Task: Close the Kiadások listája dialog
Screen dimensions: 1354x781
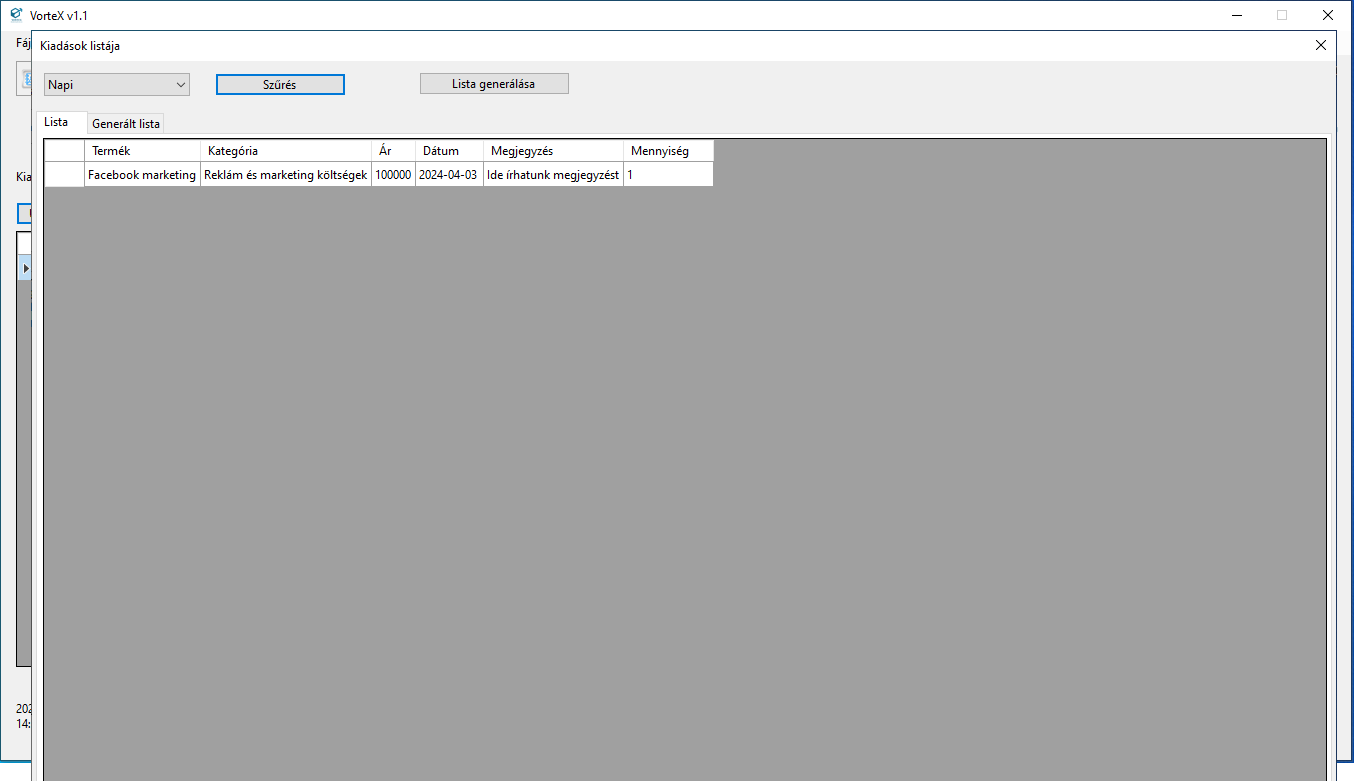Action: pos(1320,45)
